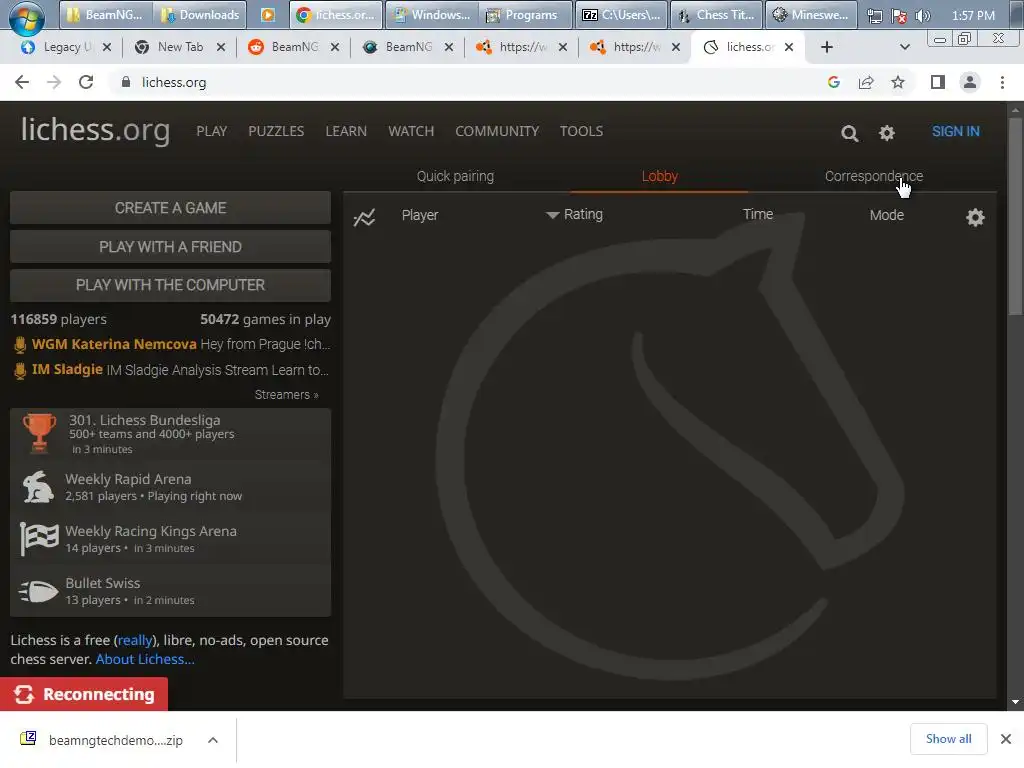
Task: Toggle the lobby graph view icon
Action: (364, 217)
